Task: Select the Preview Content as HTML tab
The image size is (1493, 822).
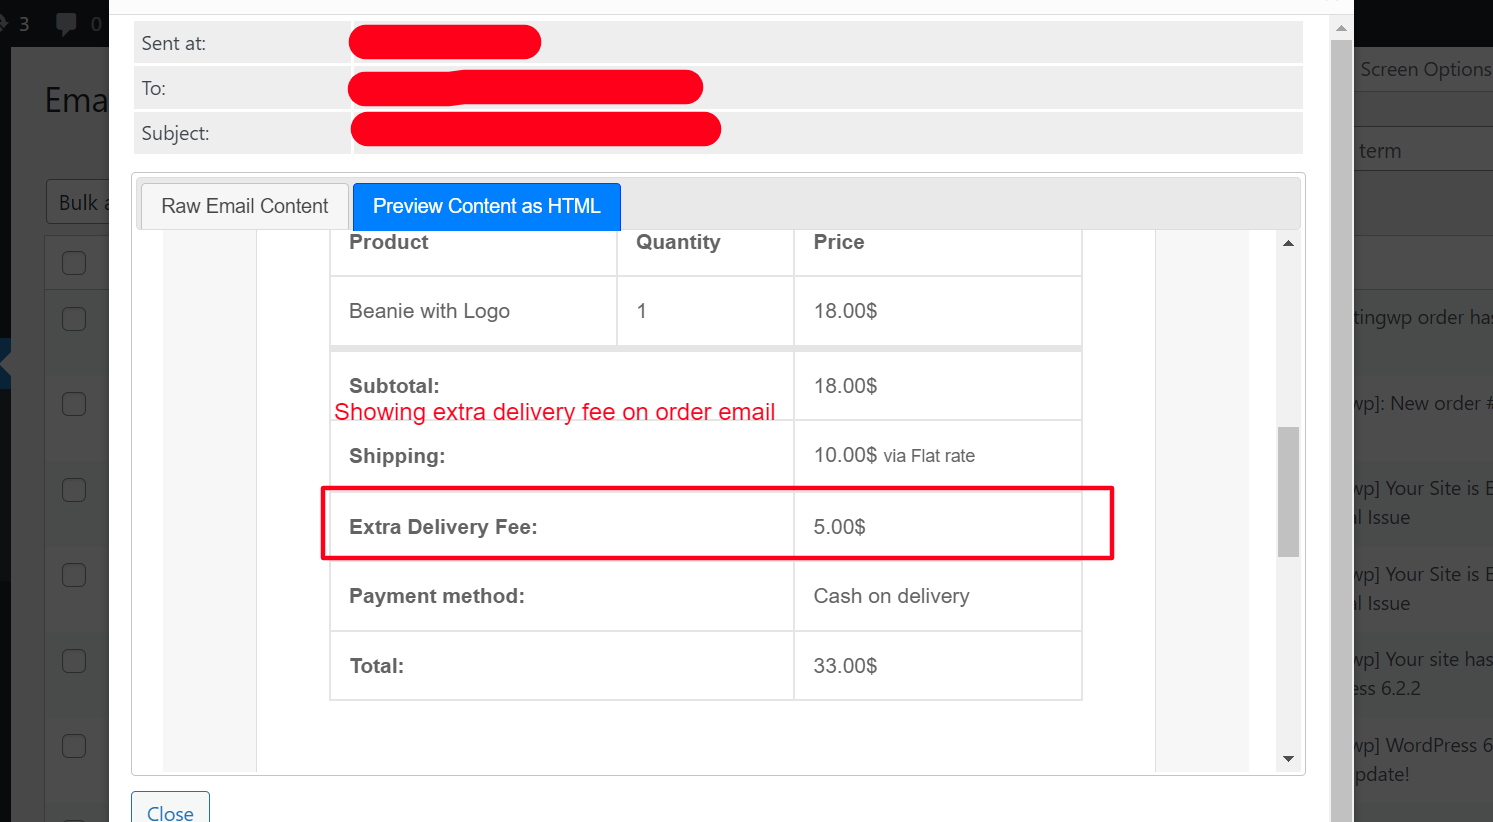Action: click(x=486, y=206)
